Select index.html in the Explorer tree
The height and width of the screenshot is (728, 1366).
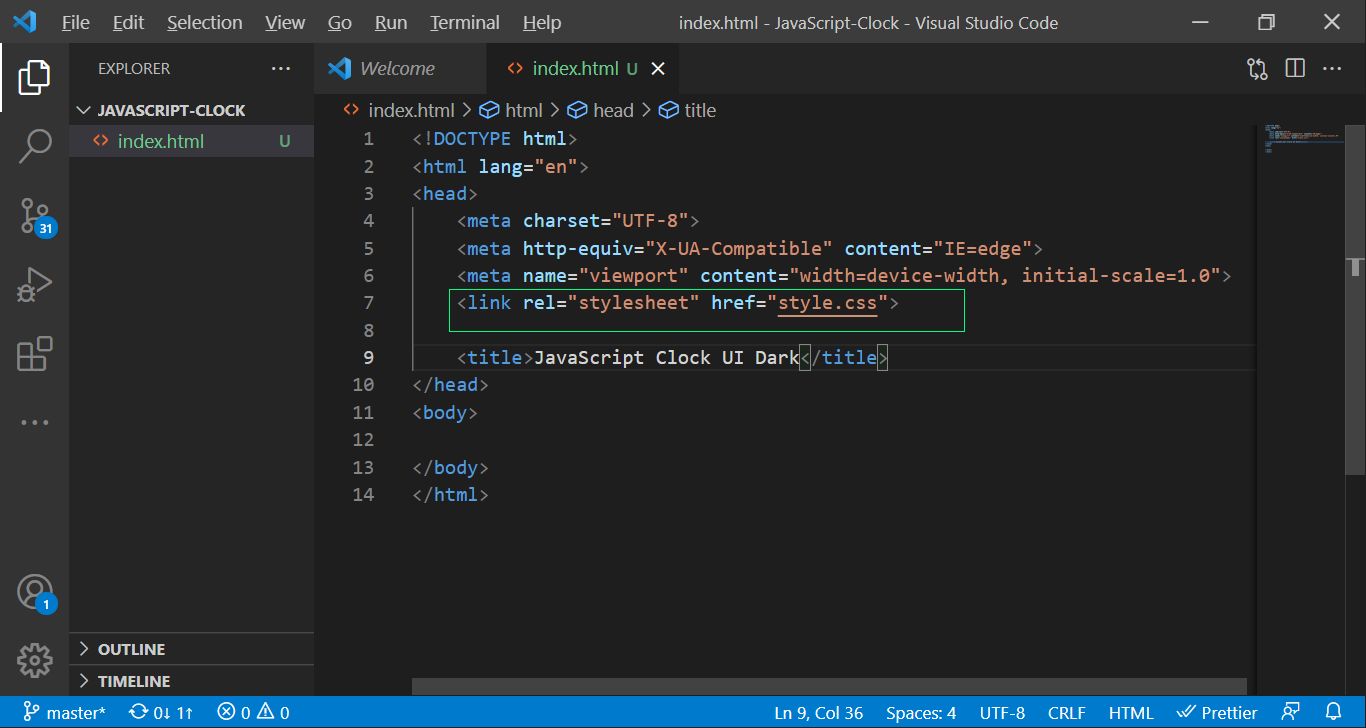192,141
